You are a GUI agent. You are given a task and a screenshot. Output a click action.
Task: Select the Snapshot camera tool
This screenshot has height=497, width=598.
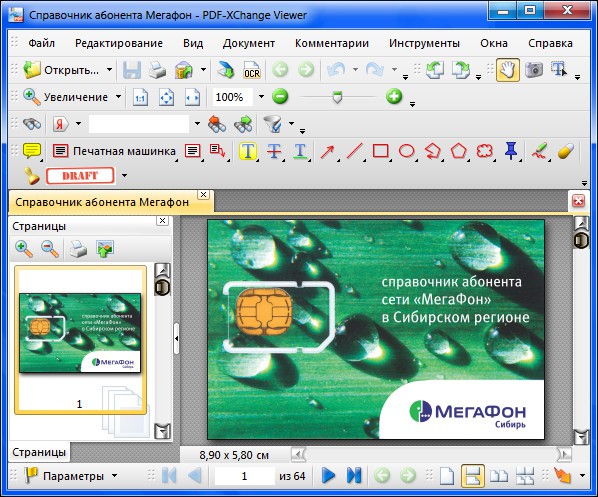(534, 70)
